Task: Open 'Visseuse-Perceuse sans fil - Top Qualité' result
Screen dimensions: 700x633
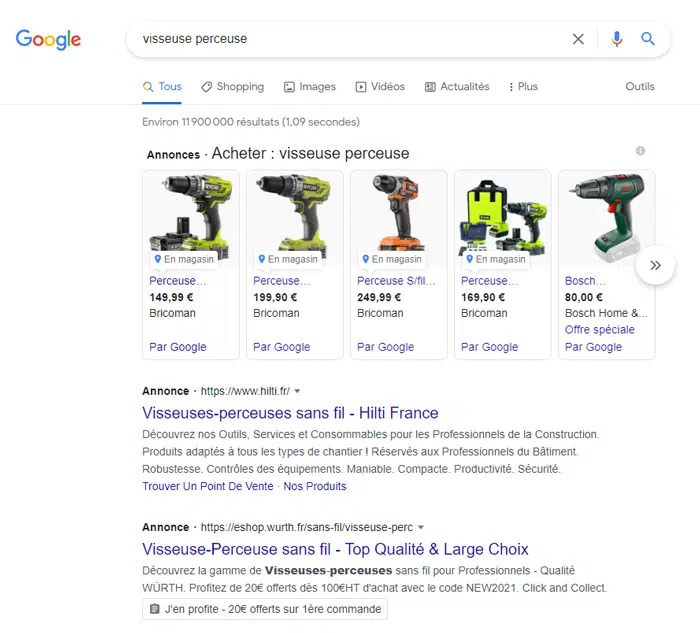Action: 335,549
